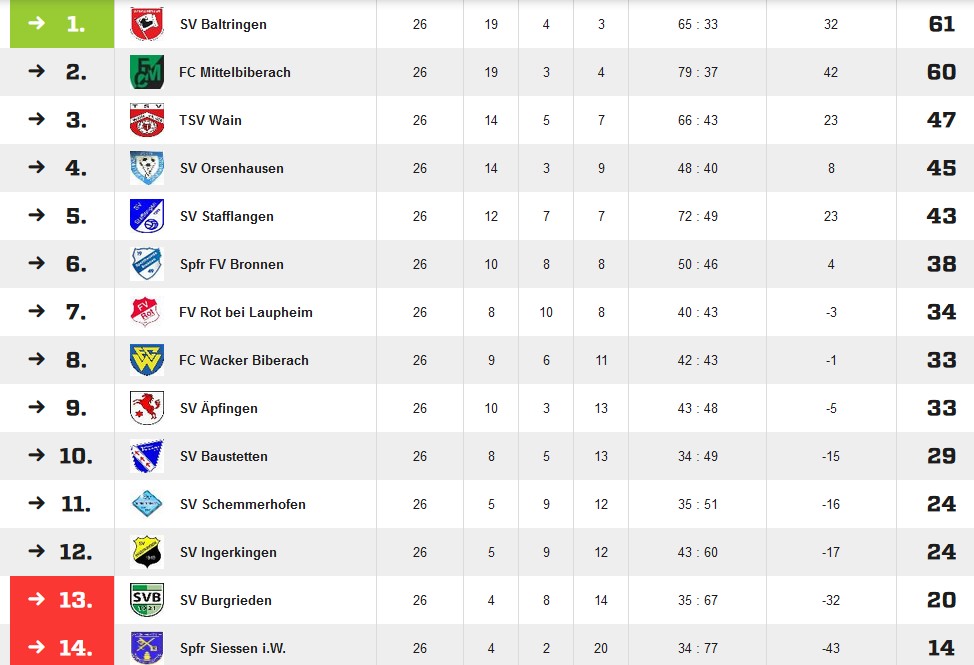Click the SV Baltringen club crest
The width and height of the screenshot is (974, 665).
pyautogui.click(x=147, y=24)
